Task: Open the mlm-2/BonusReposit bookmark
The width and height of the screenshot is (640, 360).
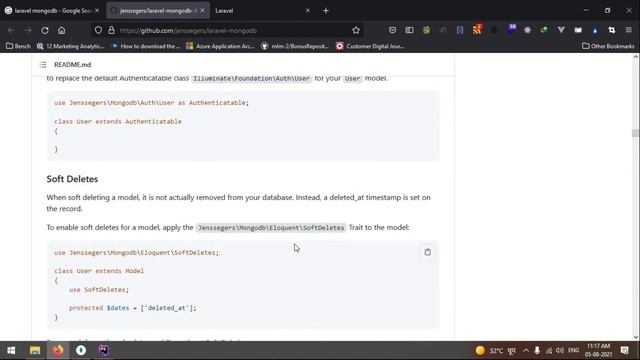Action: (x=295, y=46)
